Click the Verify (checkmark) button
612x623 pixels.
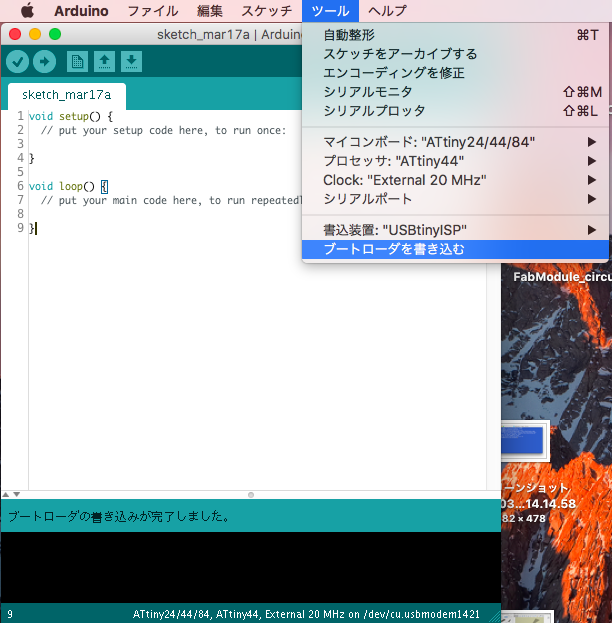click(x=17, y=62)
